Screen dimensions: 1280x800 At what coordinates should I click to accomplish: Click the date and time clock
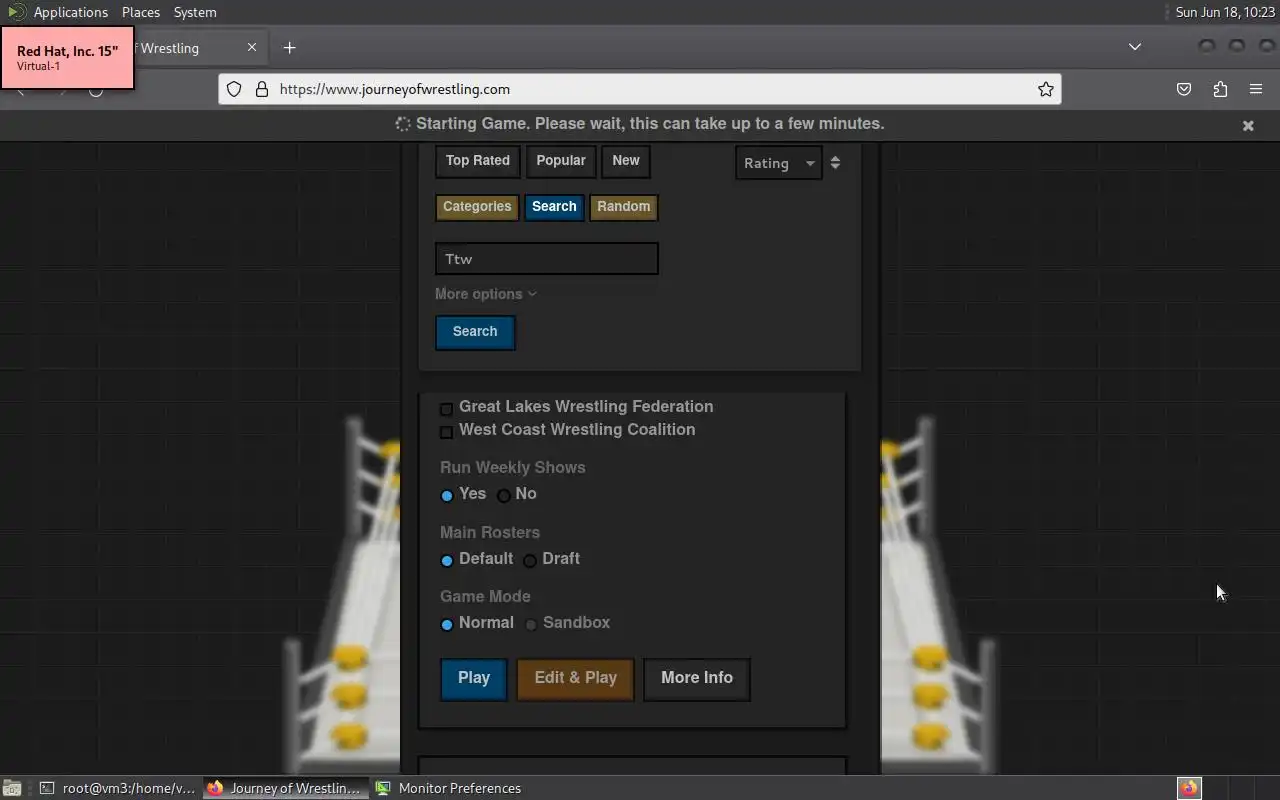[1225, 12]
